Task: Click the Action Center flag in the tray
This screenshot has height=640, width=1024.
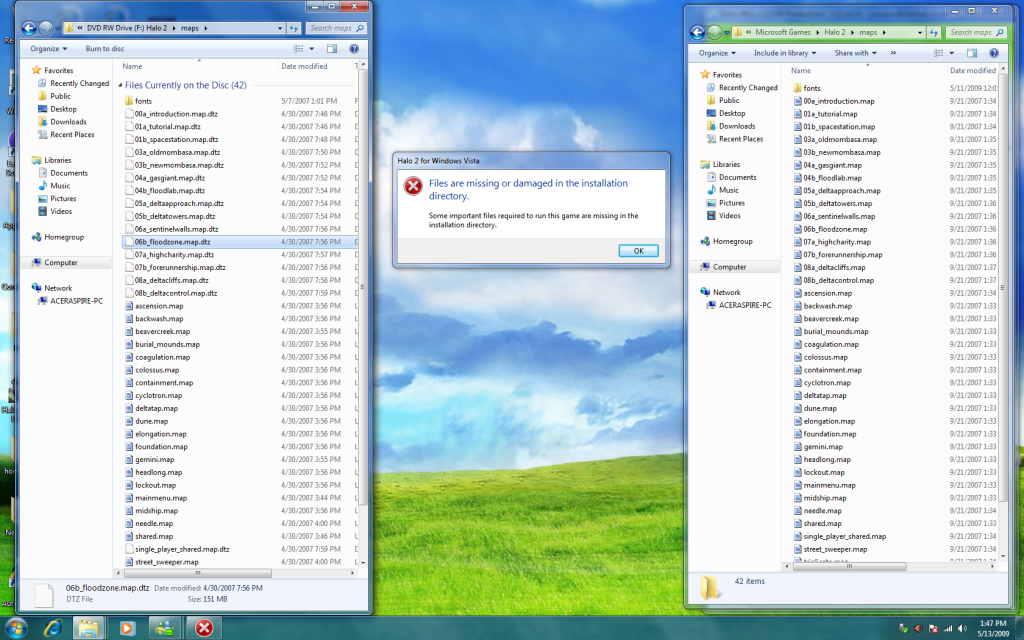Action: click(933, 629)
